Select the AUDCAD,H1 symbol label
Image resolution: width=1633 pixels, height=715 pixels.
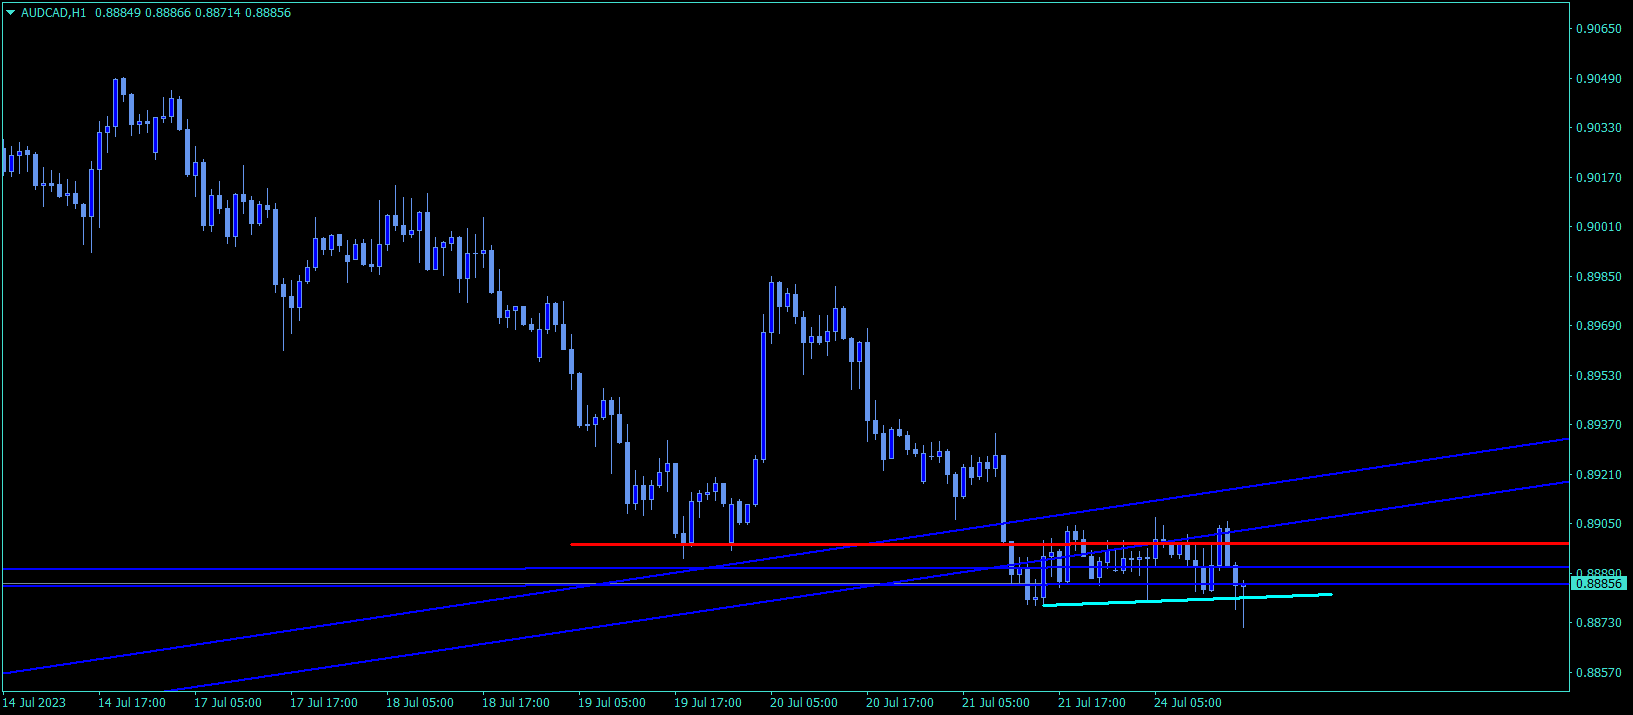pyautogui.click(x=54, y=13)
